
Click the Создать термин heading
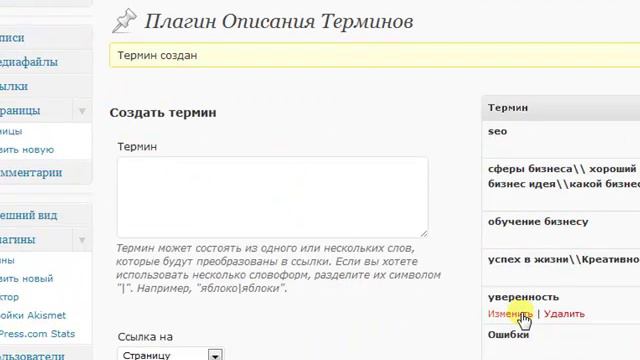[x=163, y=113]
